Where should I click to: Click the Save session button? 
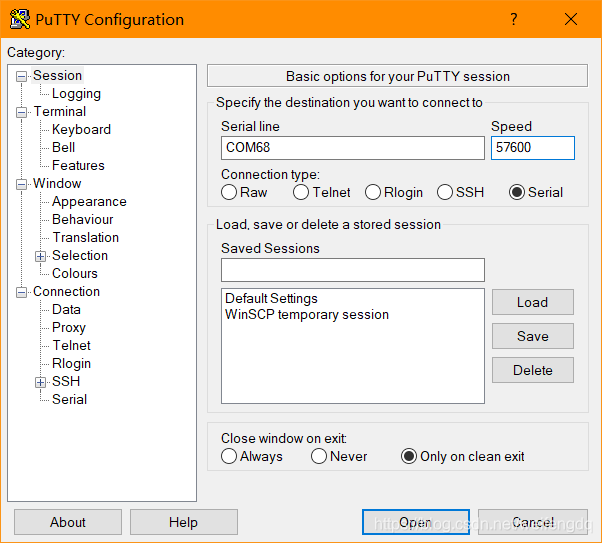pos(533,336)
